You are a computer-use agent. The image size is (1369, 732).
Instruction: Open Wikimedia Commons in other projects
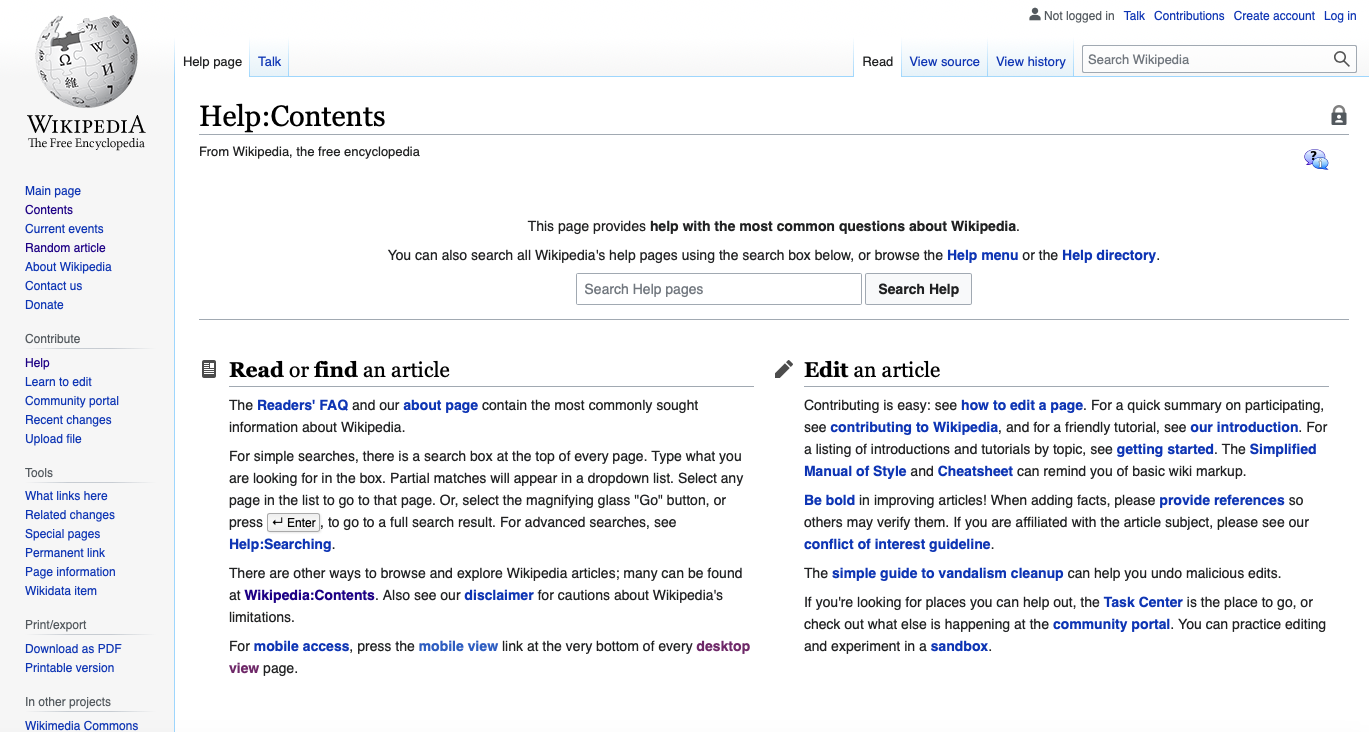[x=82, y=725]
